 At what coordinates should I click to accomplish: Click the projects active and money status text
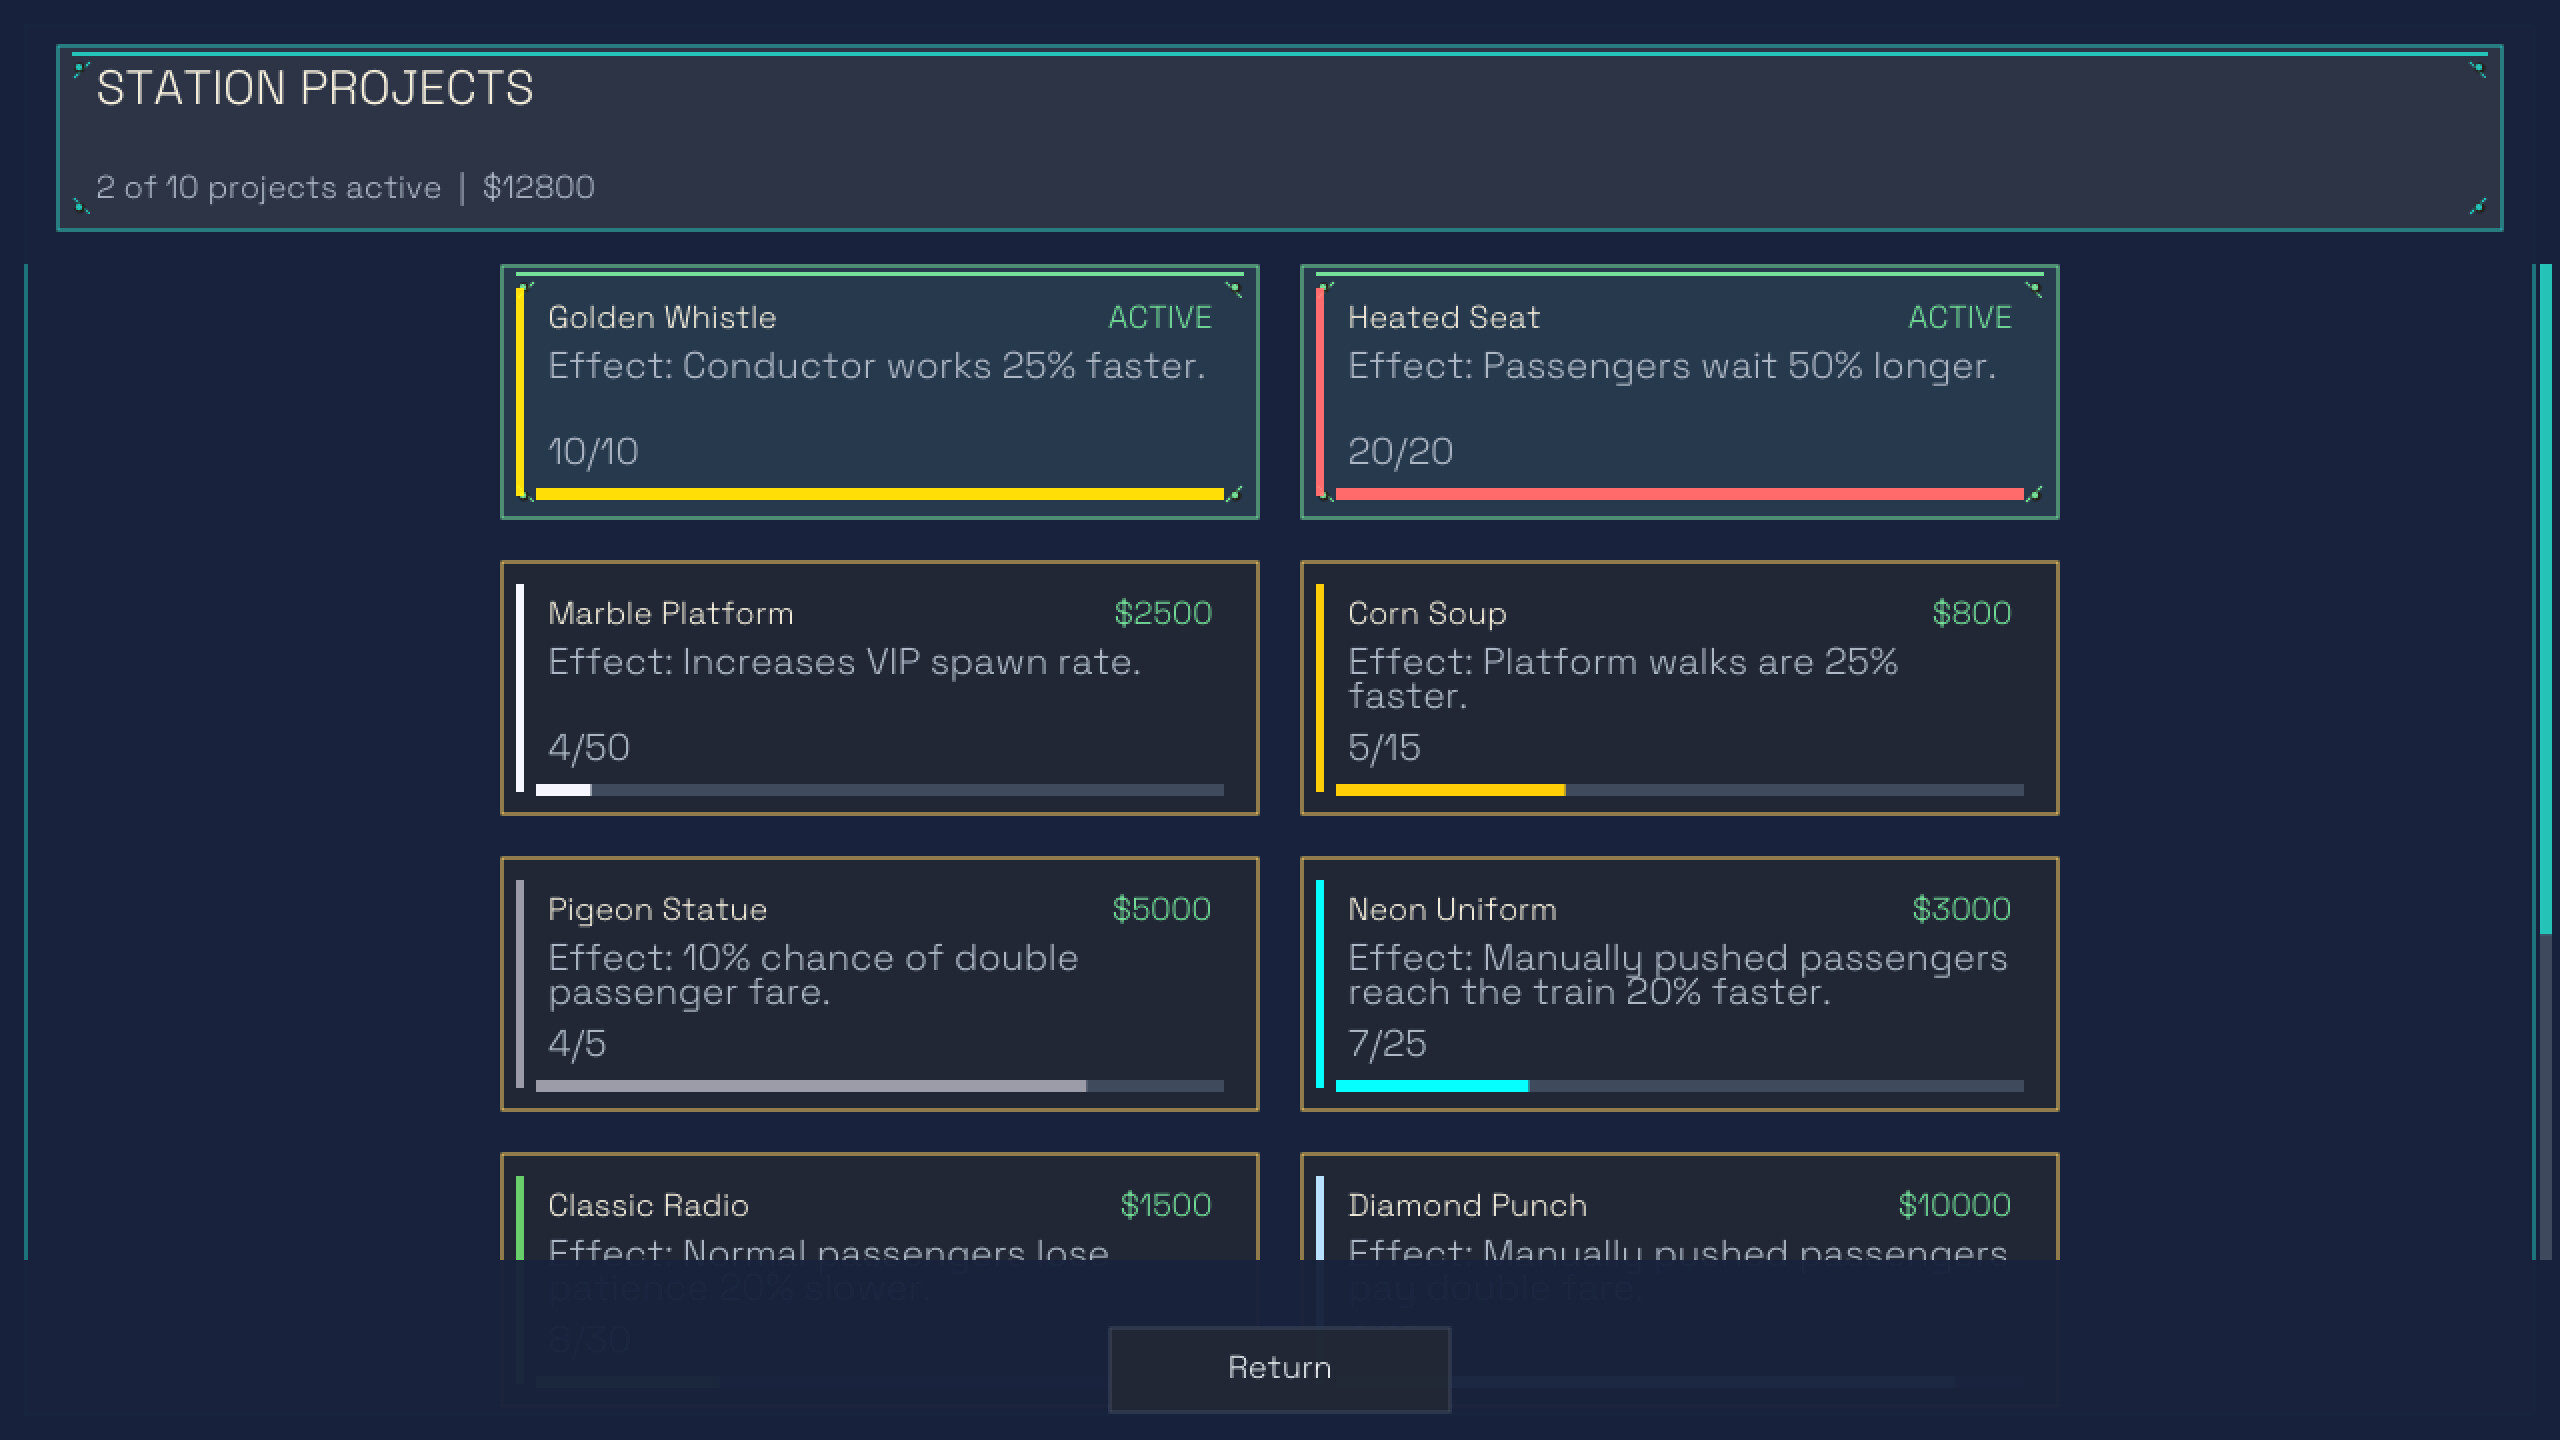coord(345,187)
